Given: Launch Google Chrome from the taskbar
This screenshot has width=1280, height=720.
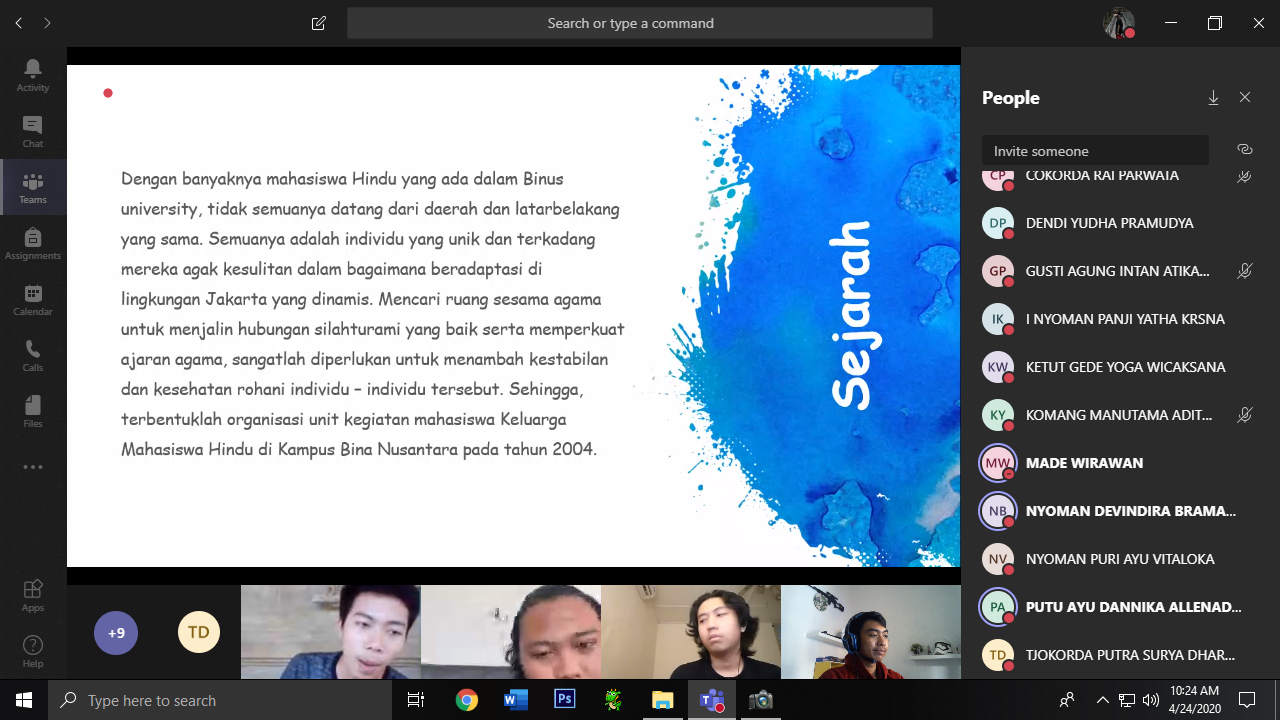Looking at the screenshot, I should click(466, 700).
